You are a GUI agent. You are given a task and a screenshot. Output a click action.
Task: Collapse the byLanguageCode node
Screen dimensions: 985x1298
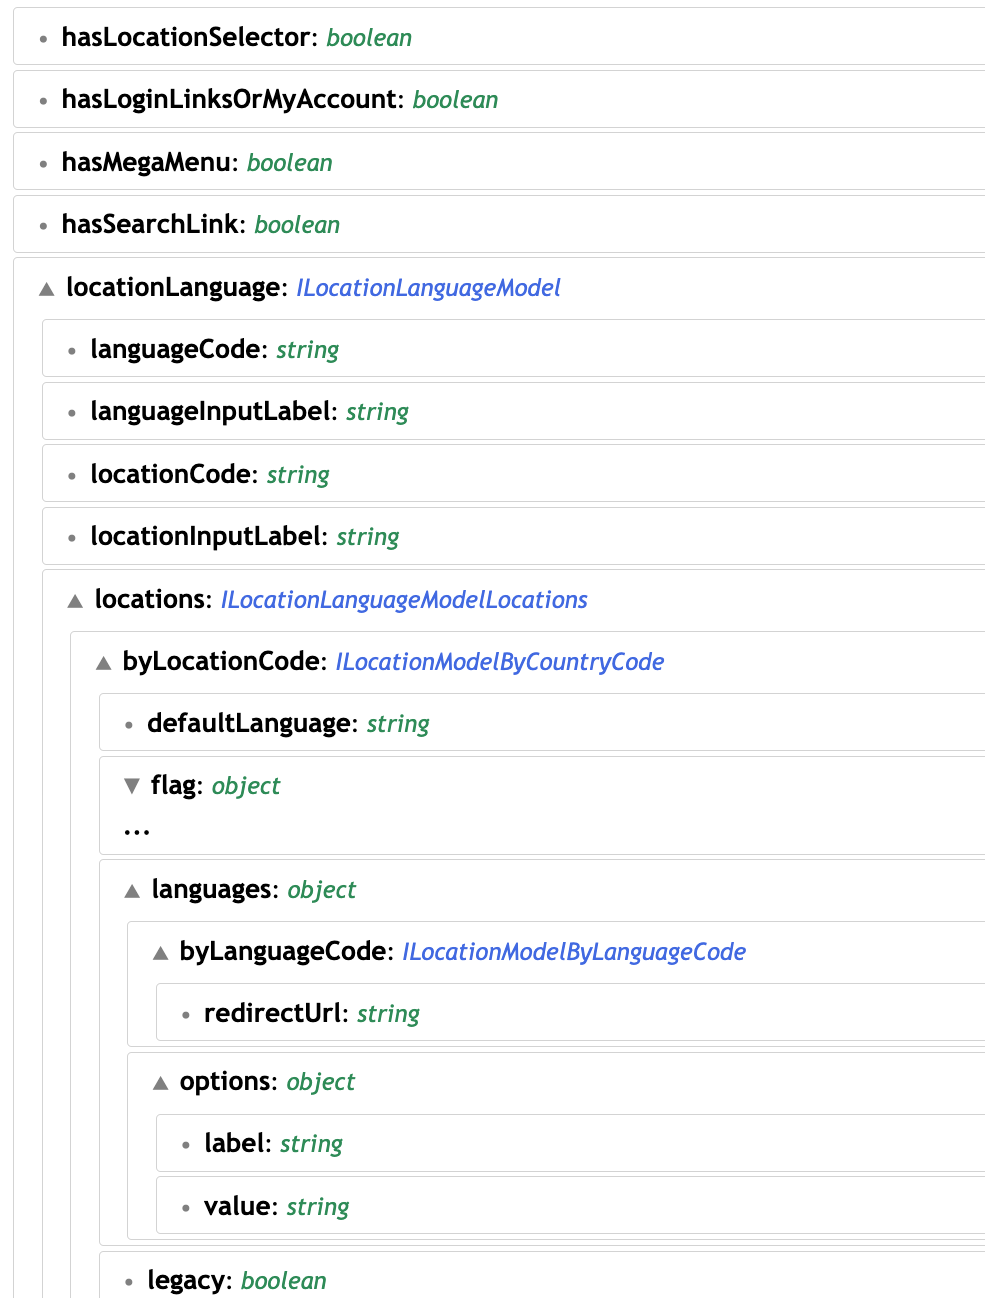tap(160, 952)
